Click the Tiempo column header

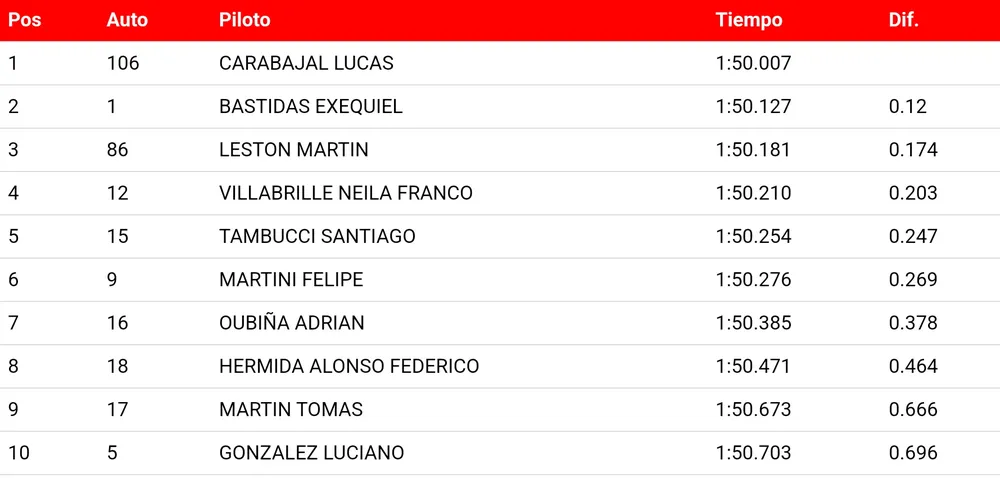click(749, 20)
